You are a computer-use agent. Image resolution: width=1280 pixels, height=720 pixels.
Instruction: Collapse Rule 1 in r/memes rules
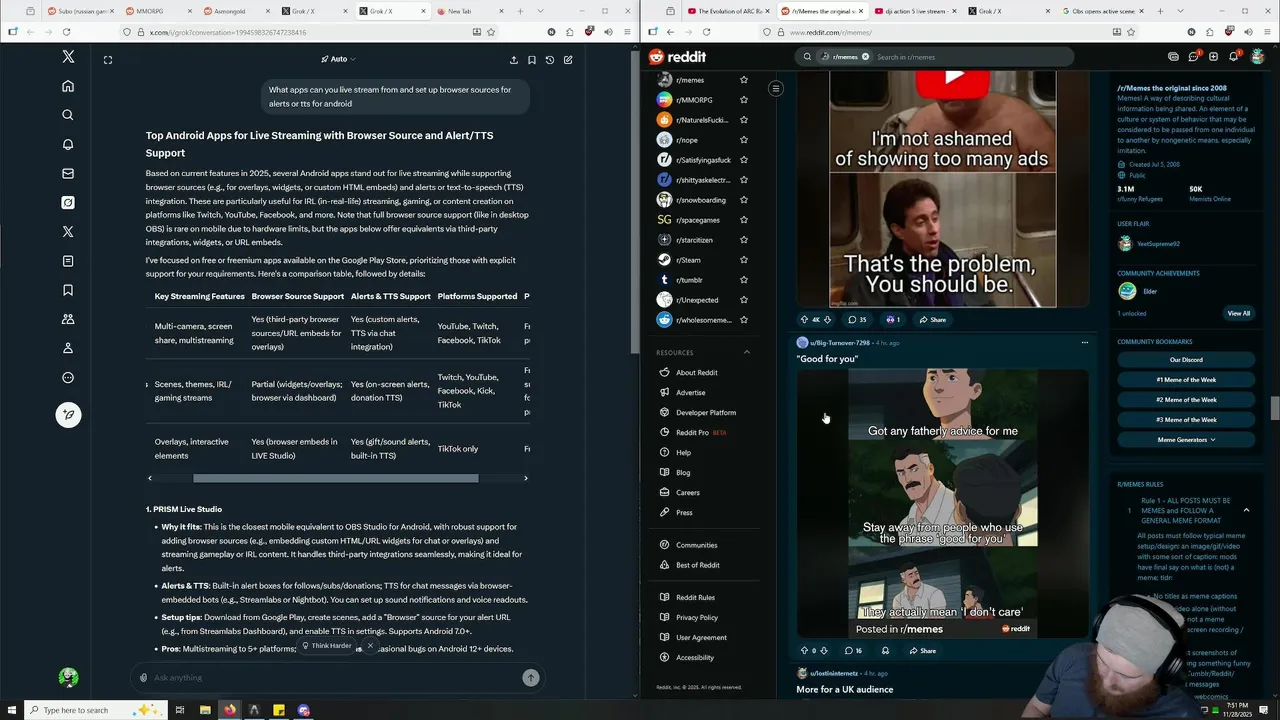(x=1246, y=510)
